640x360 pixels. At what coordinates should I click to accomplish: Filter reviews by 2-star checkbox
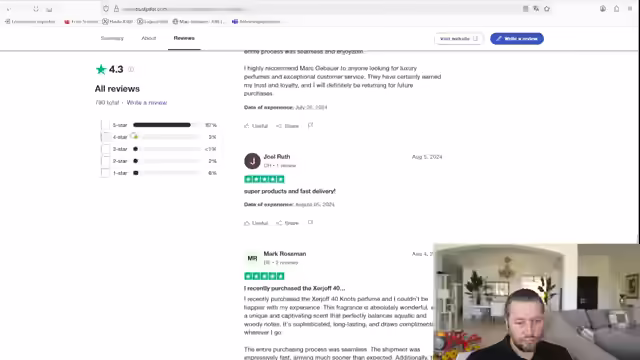[105, 161]
